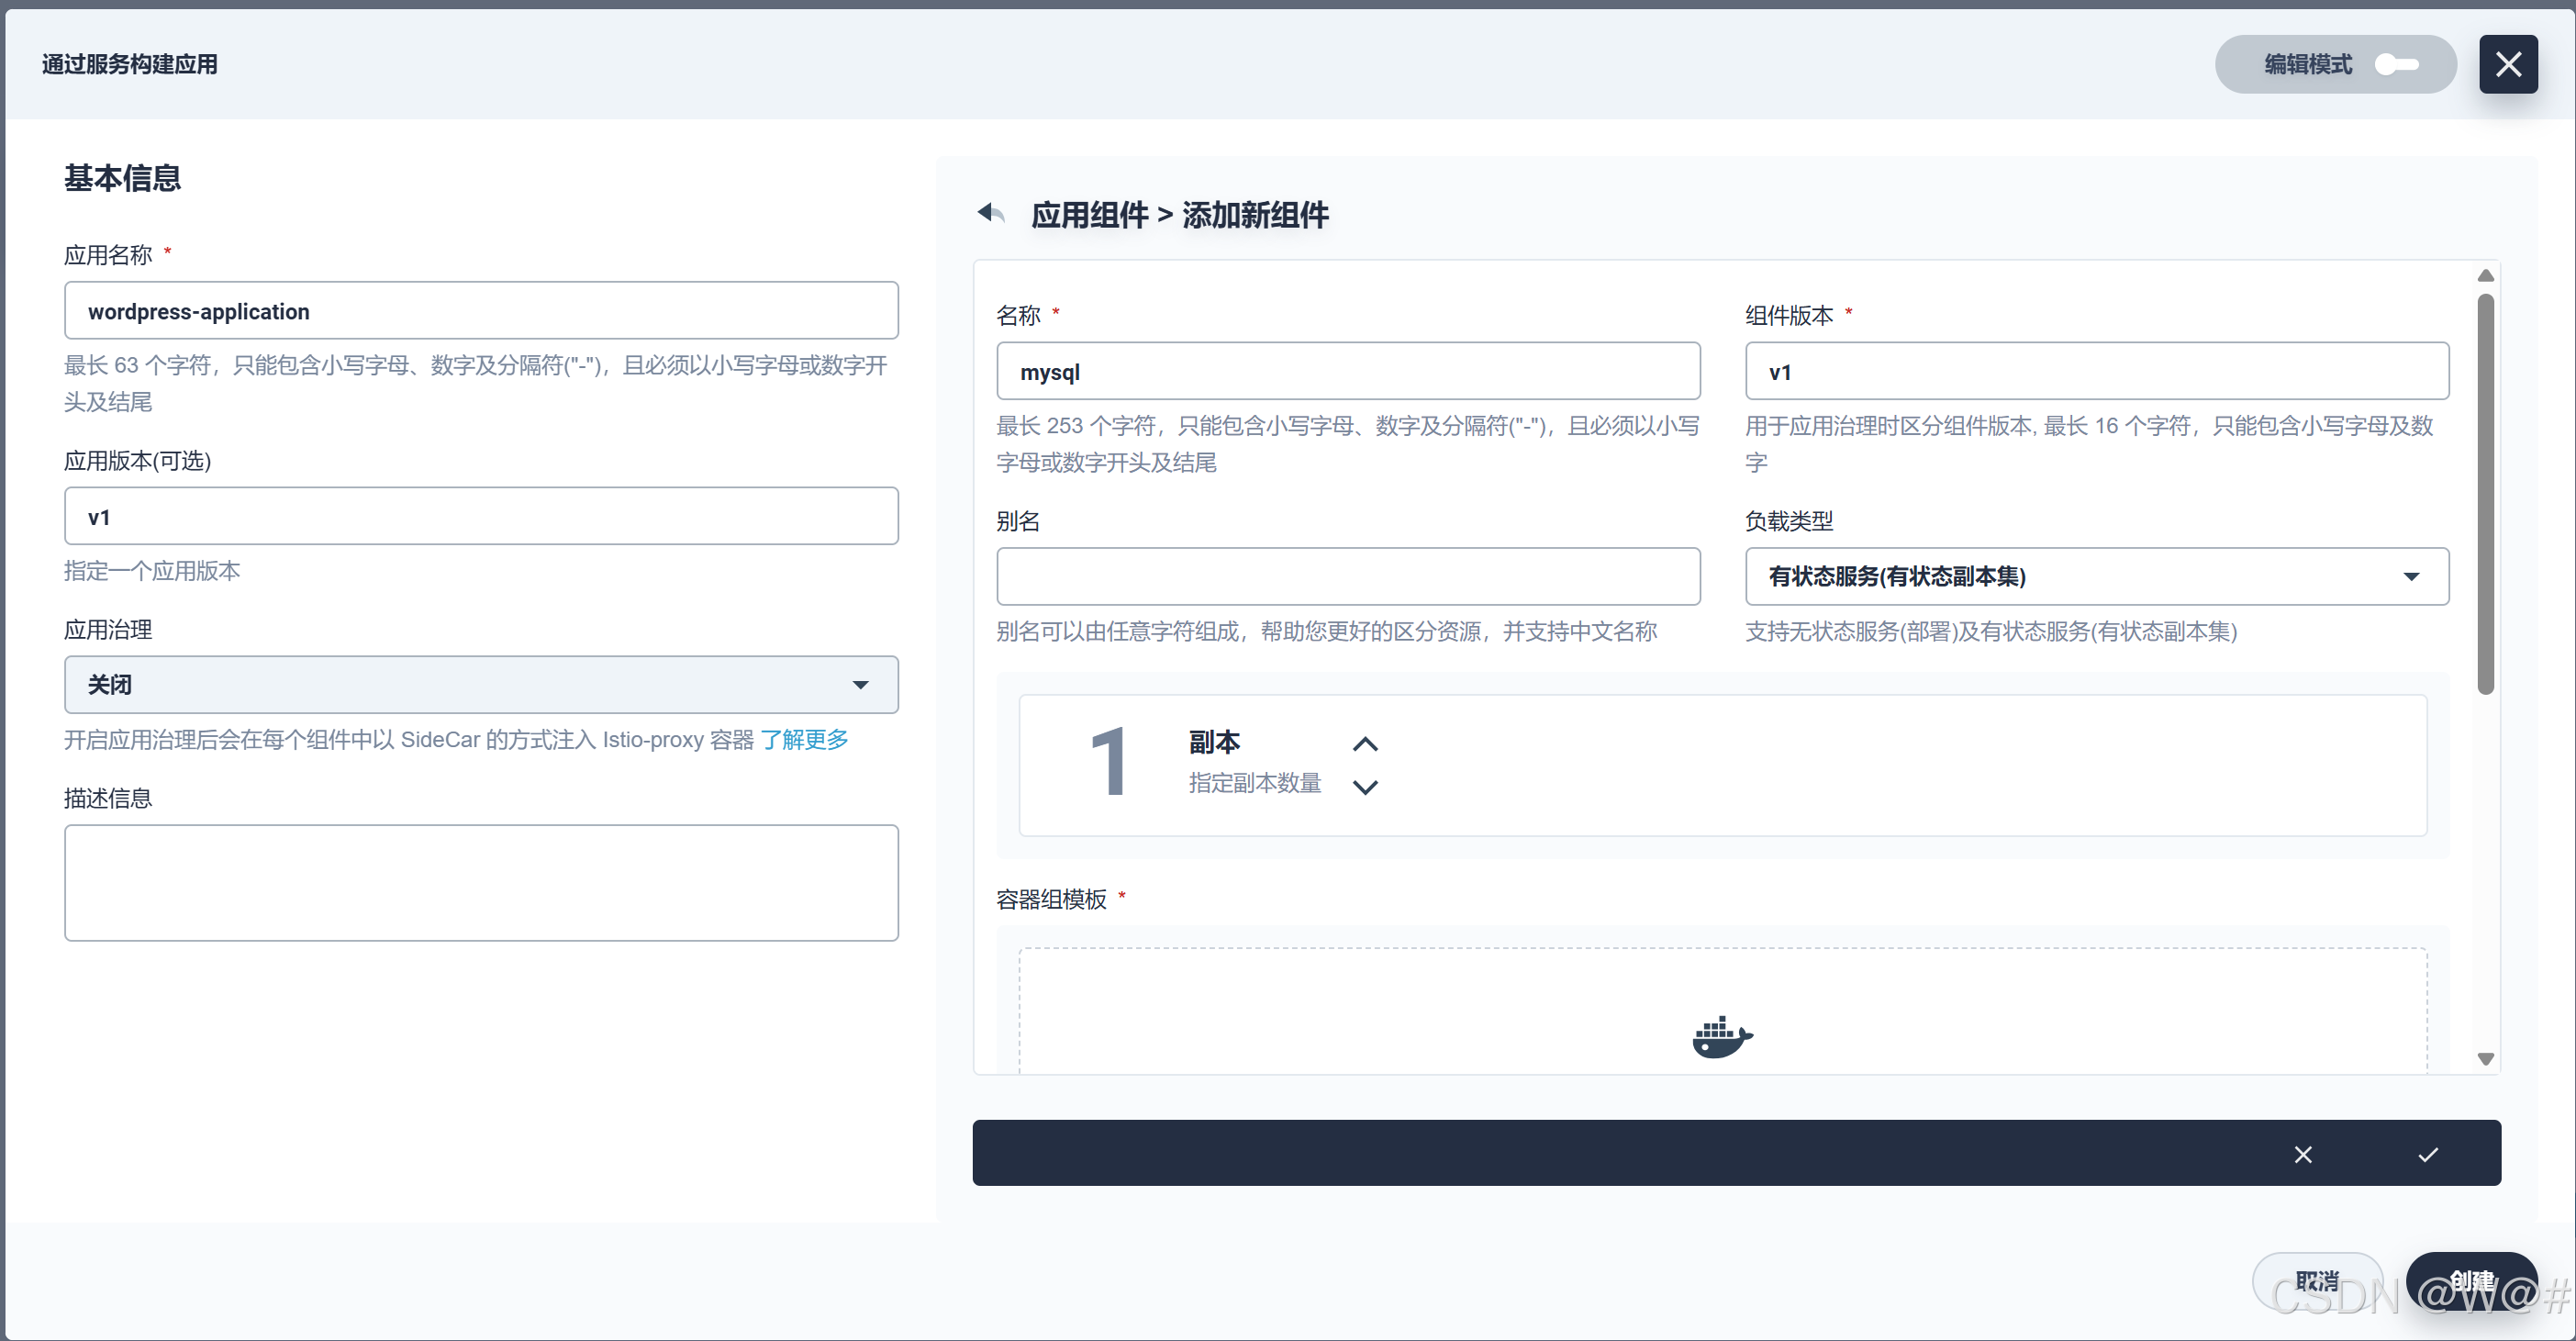
Task: Click the 应用版本 input field
Action: click(481, 516)
